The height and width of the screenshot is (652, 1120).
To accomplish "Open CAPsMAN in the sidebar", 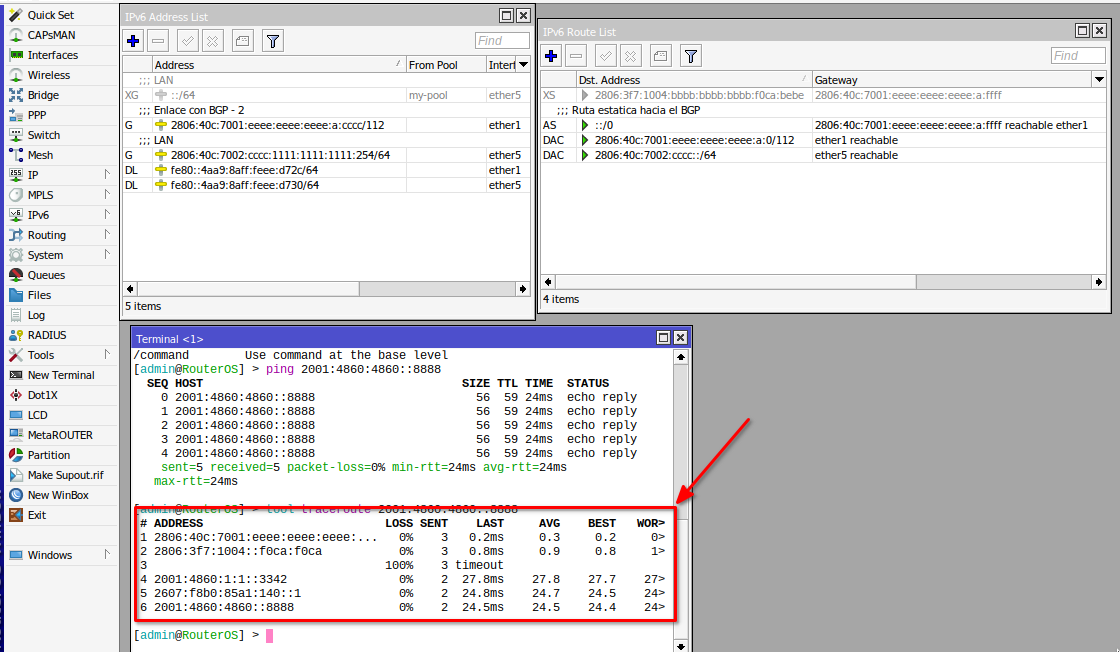I will 53,35.
